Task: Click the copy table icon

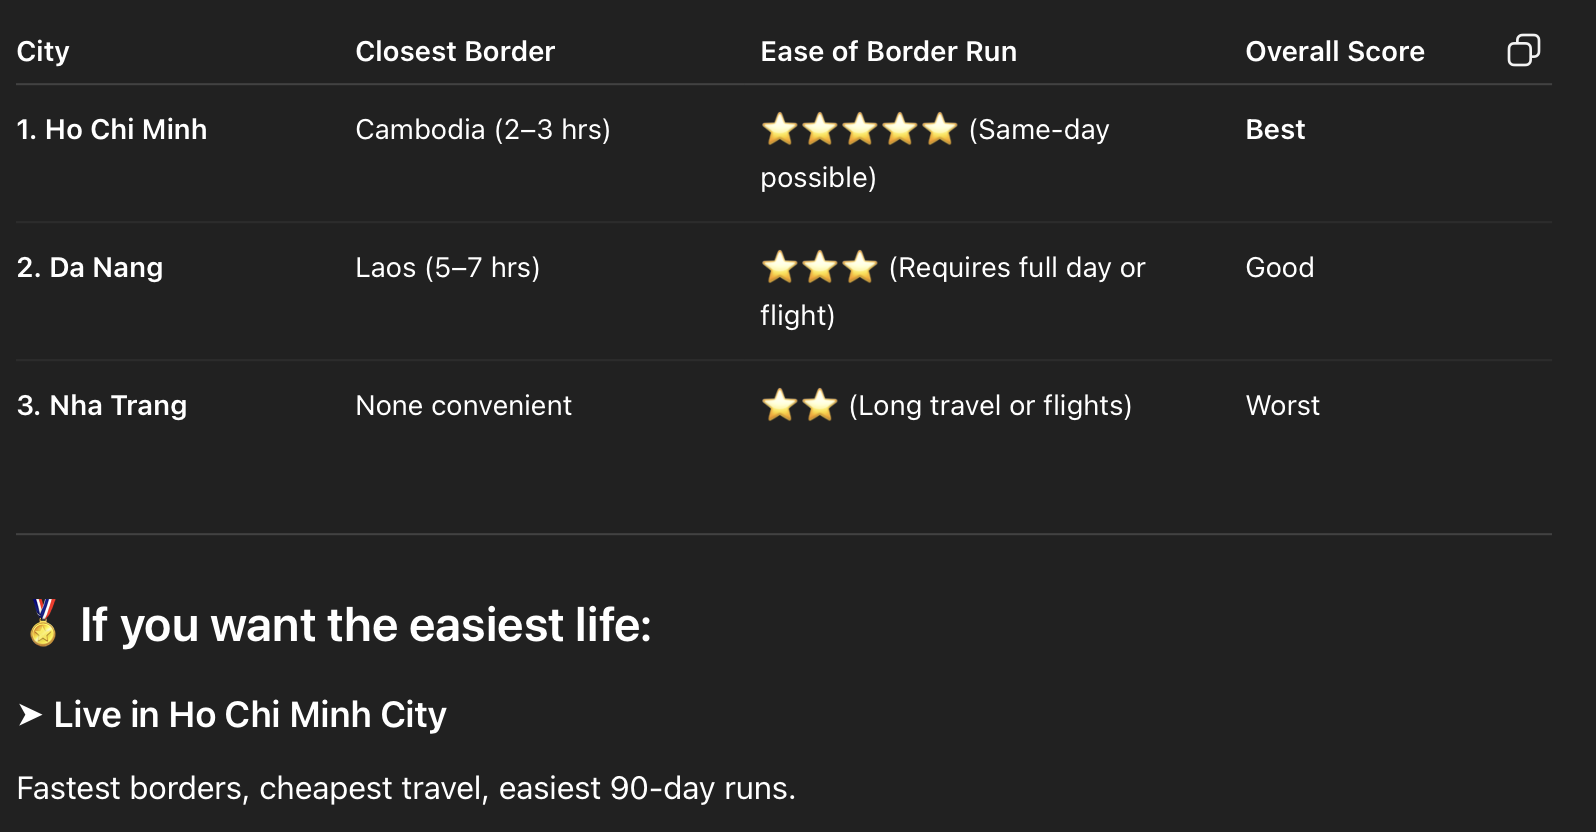Action: 1523,50
